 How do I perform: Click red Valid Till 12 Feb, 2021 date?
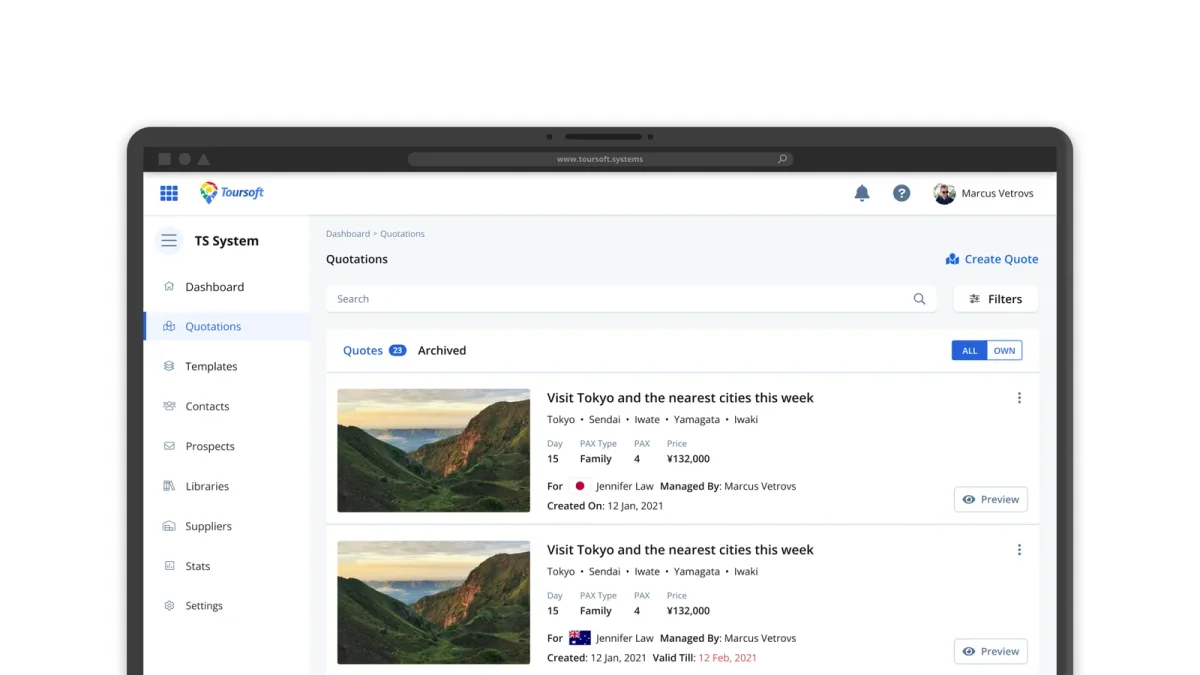tap(727, 658)
